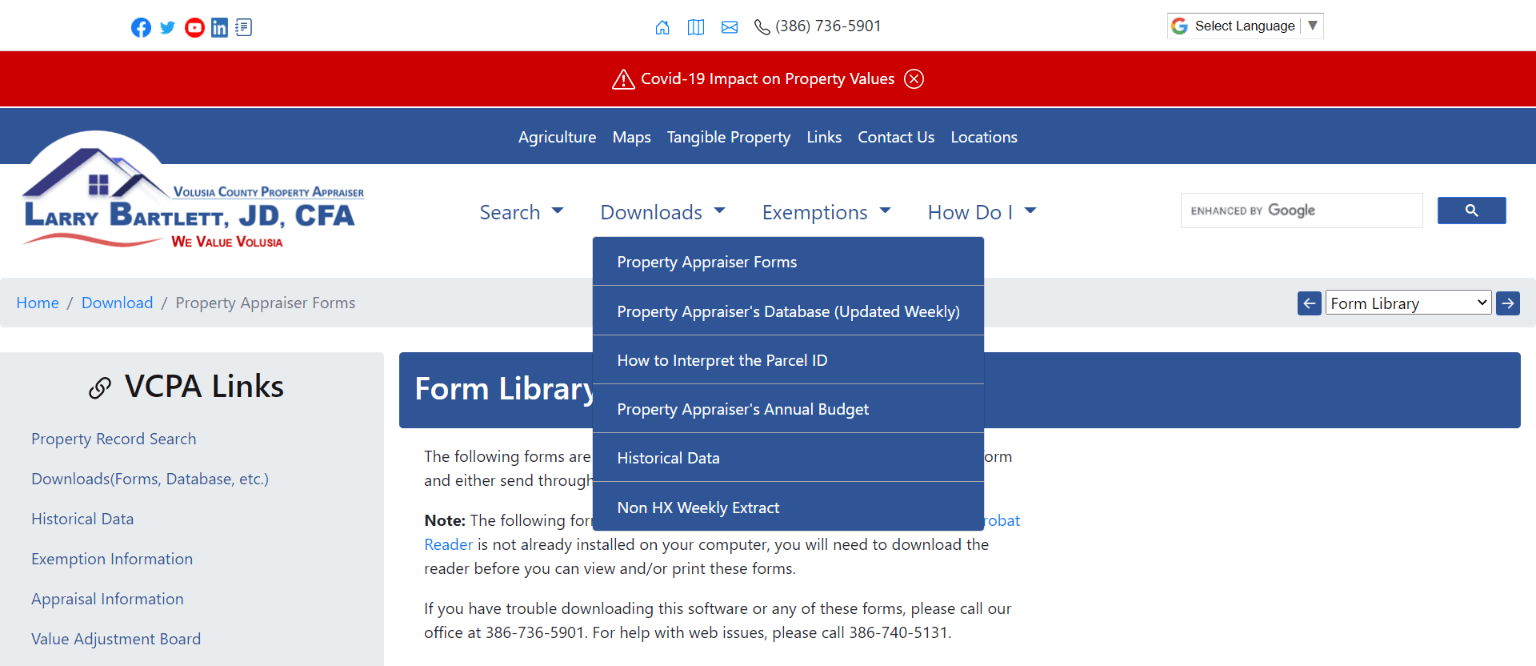Click the right arrow beside Form Library
The width and height of the screenshot is (1536, 666).
[x=1507, y=302]
